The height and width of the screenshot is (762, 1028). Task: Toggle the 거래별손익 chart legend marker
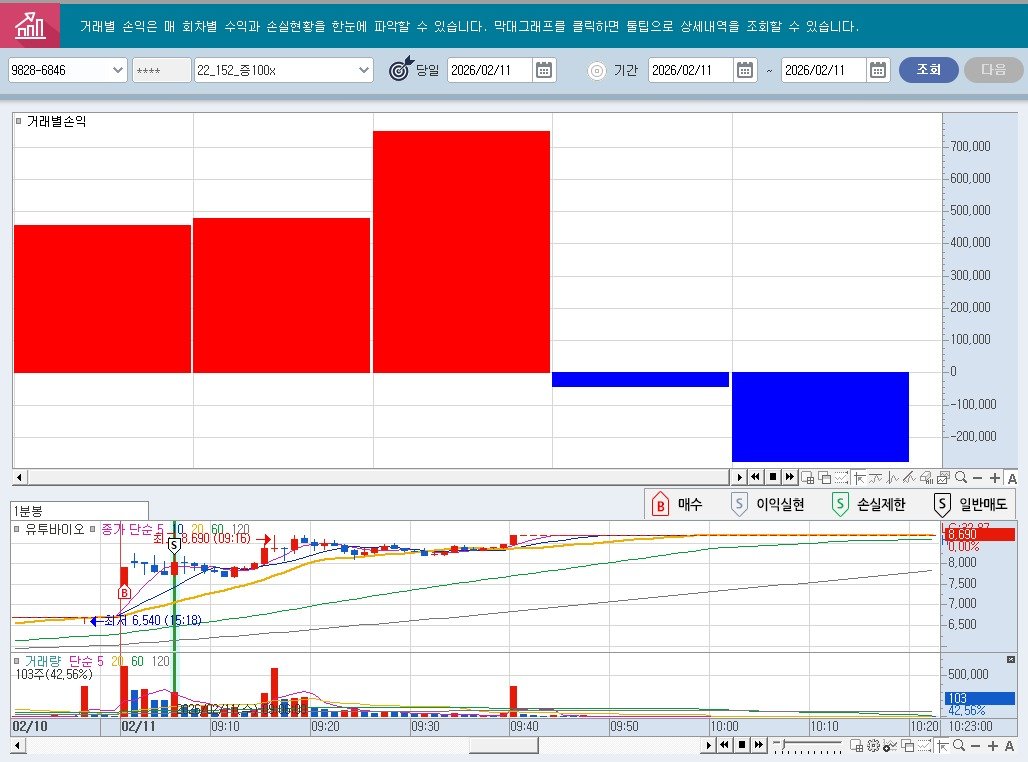click(x=19, y=121)
